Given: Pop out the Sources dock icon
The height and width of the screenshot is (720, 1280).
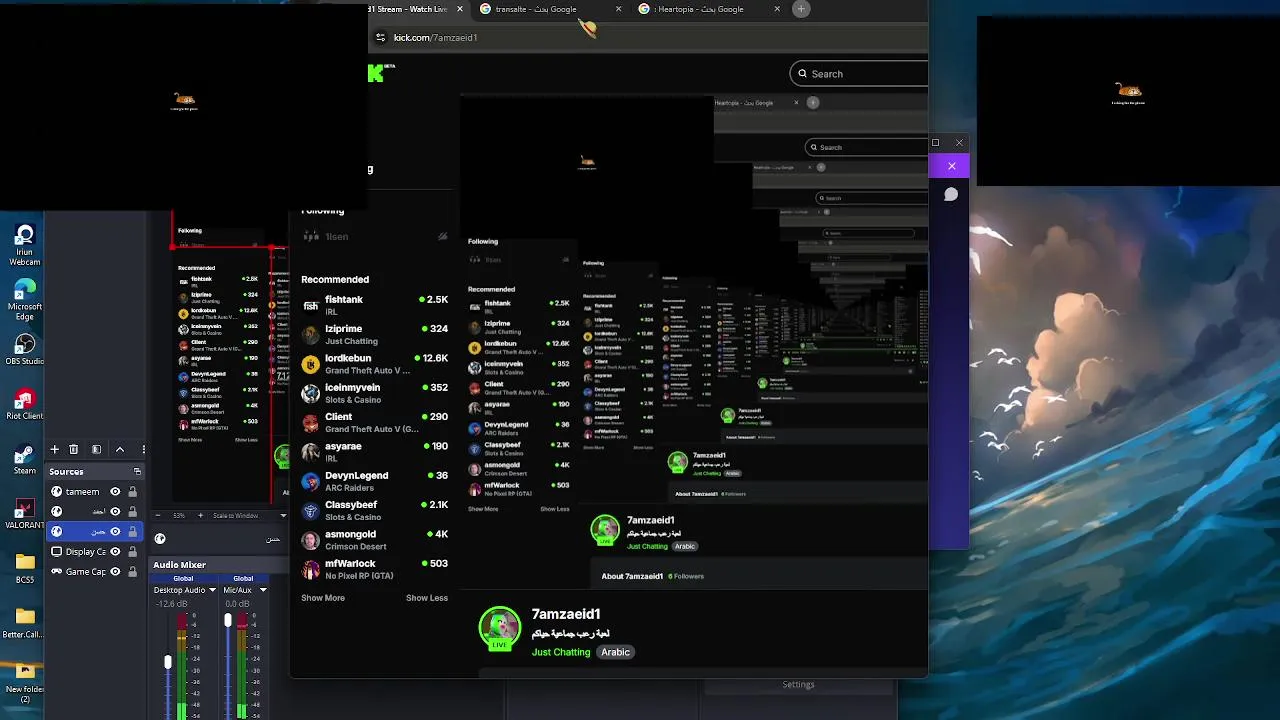Looking at the screenshot, I should (137, 472).
